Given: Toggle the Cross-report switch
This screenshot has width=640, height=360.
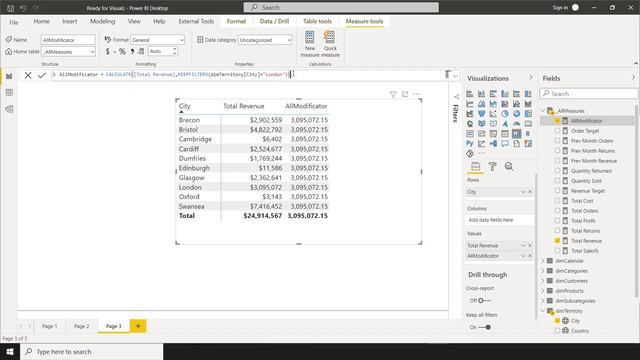Looking at the screenshot, I should click(x=484, y=300).
